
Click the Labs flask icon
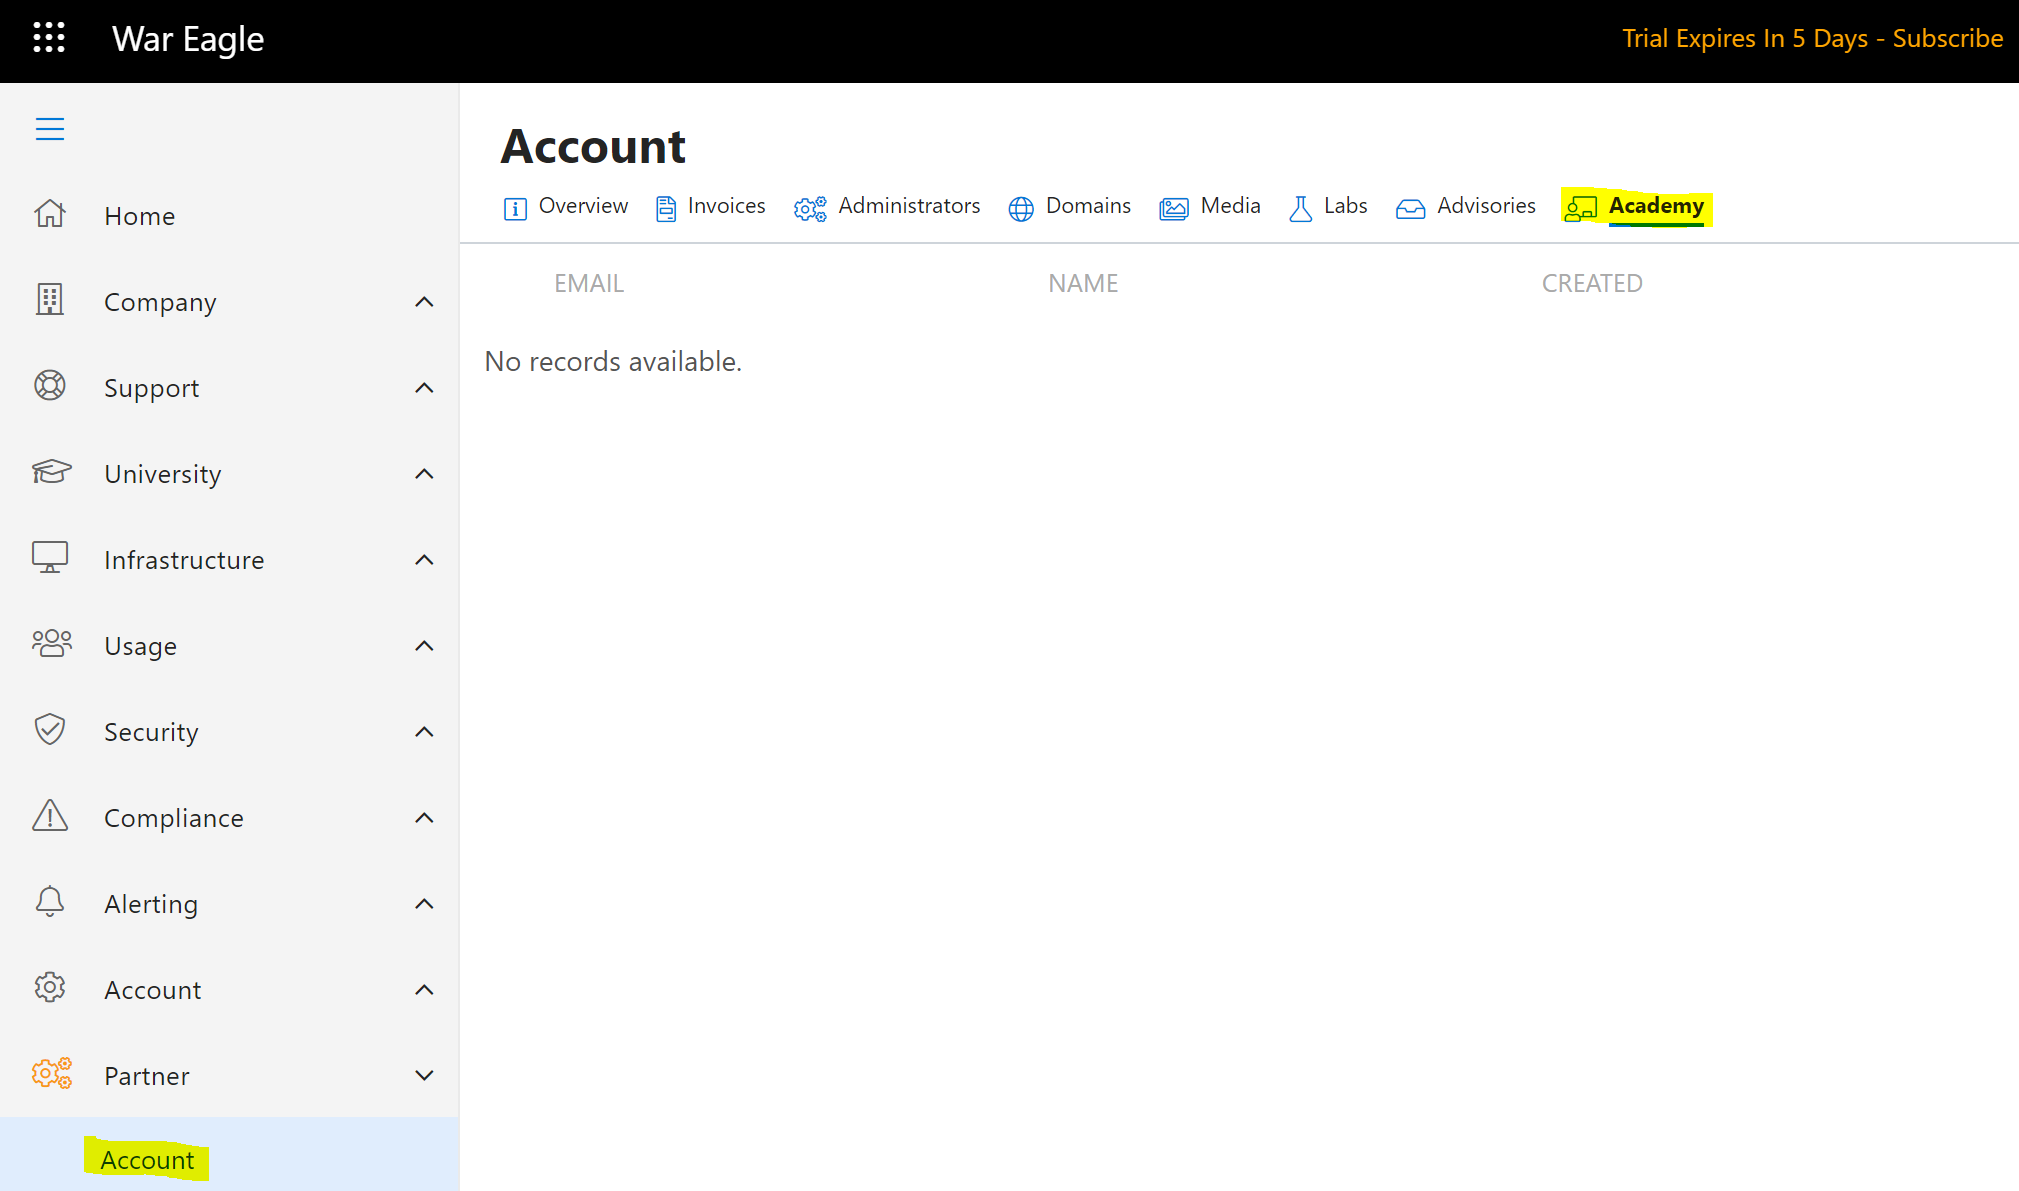coord(1301,208)
